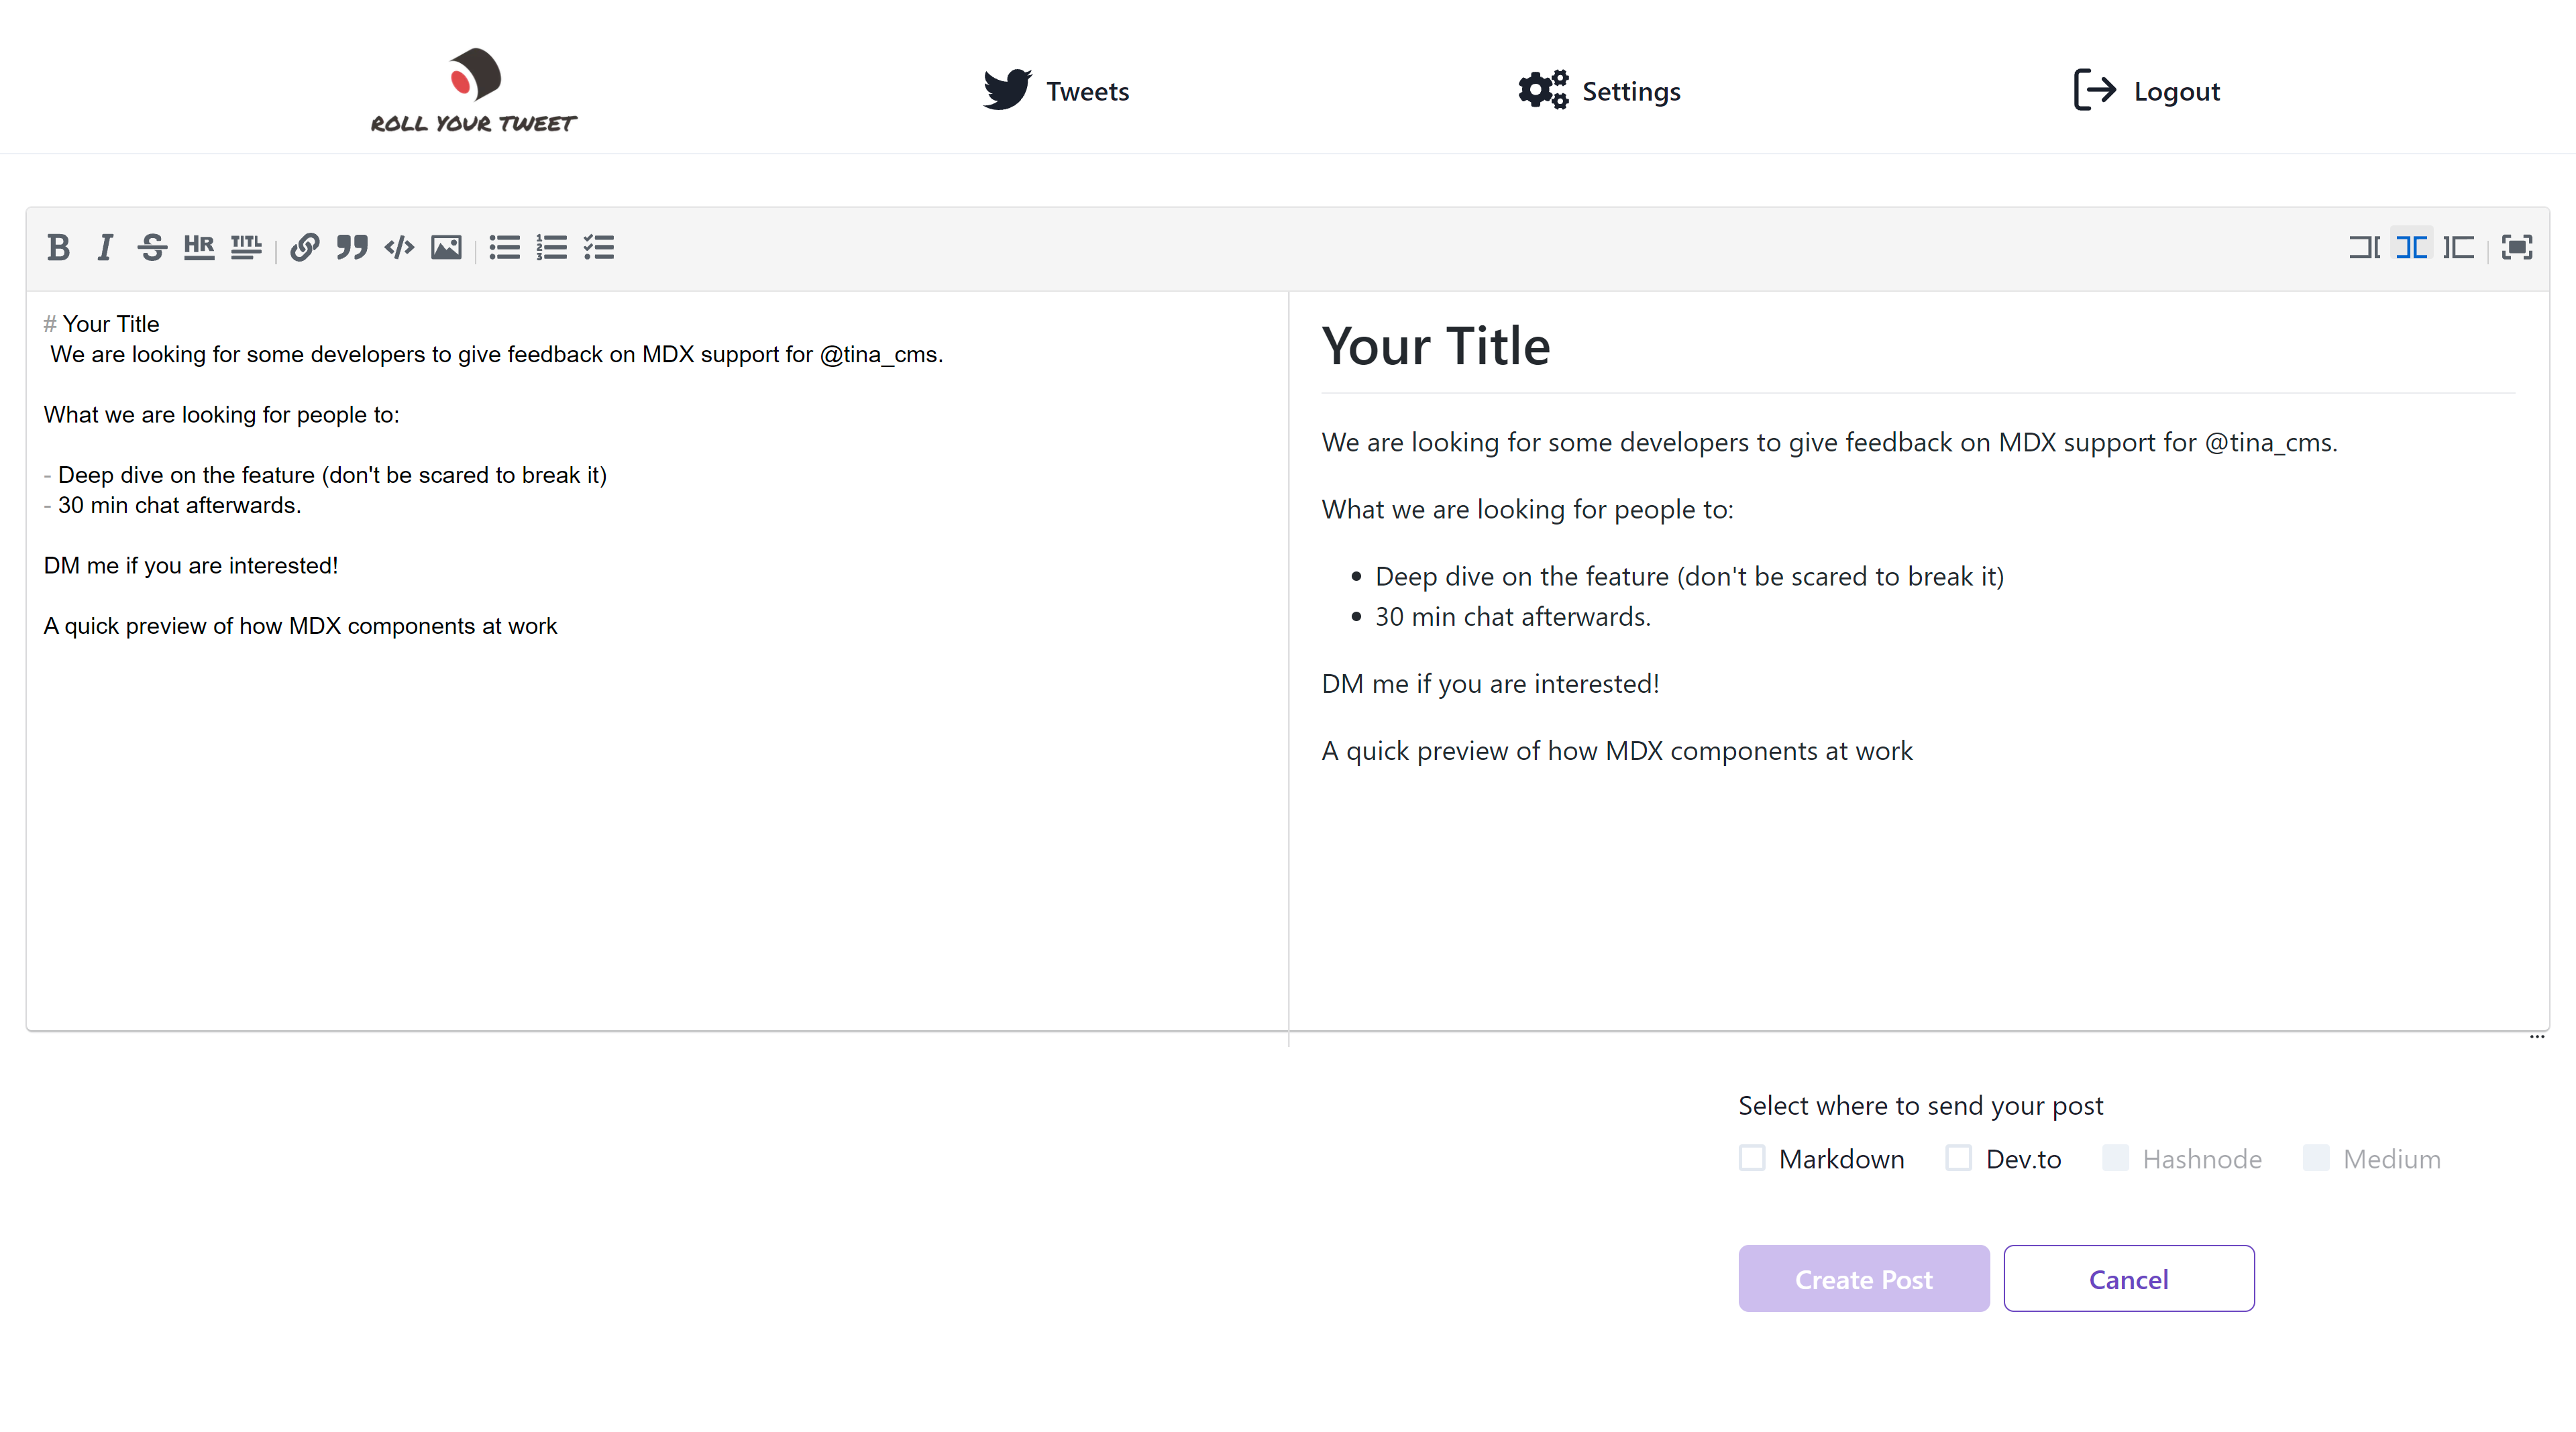Click 'What we are looking for people to:' in editor
Image resolution: width=2576 pixels, height=1432 pixels.
pos(221,415)
